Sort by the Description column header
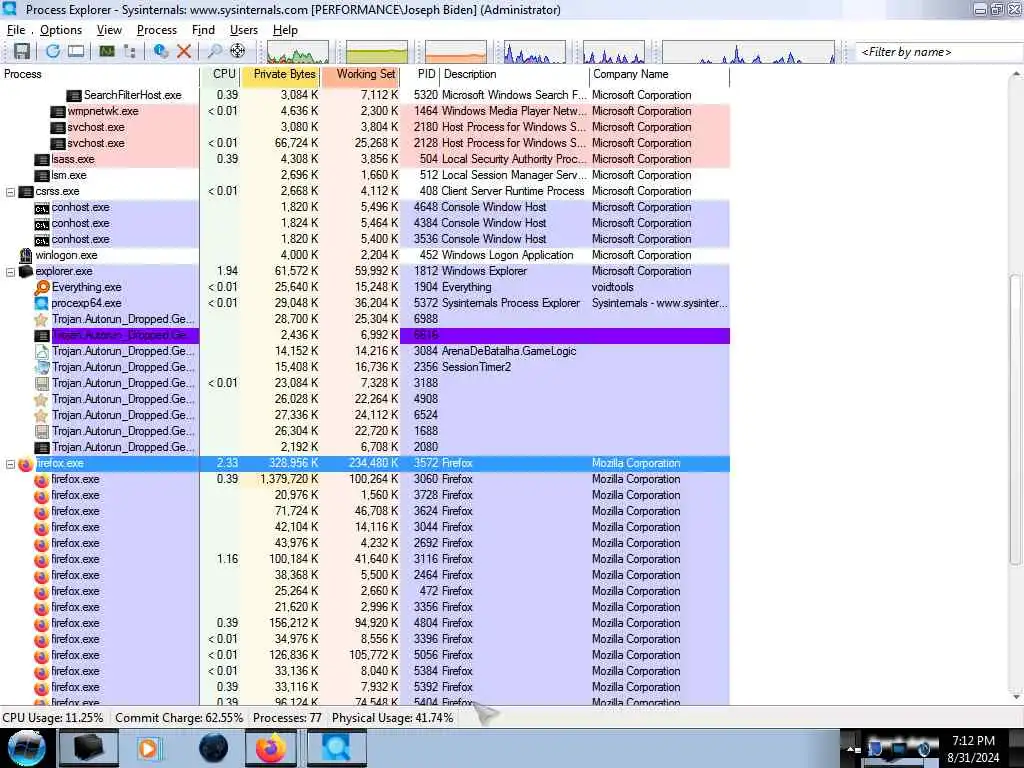 coord(515,74)
